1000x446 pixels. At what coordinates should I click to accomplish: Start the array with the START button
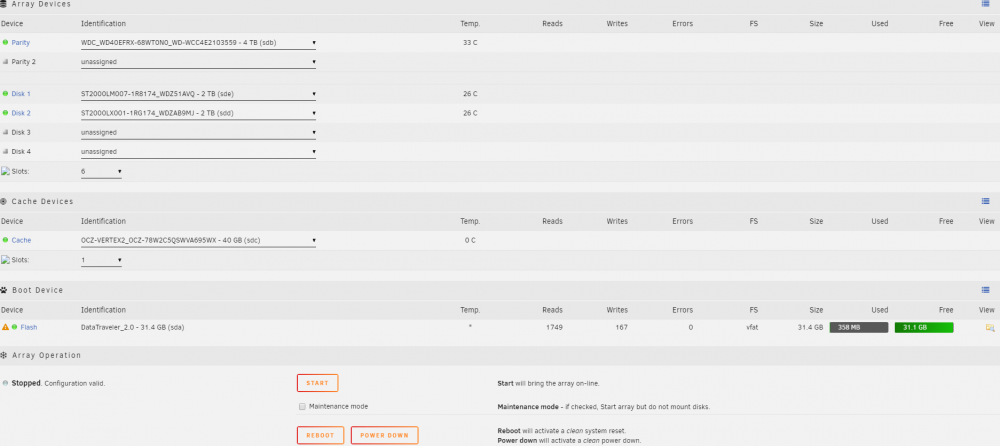(x=318, y=383)
